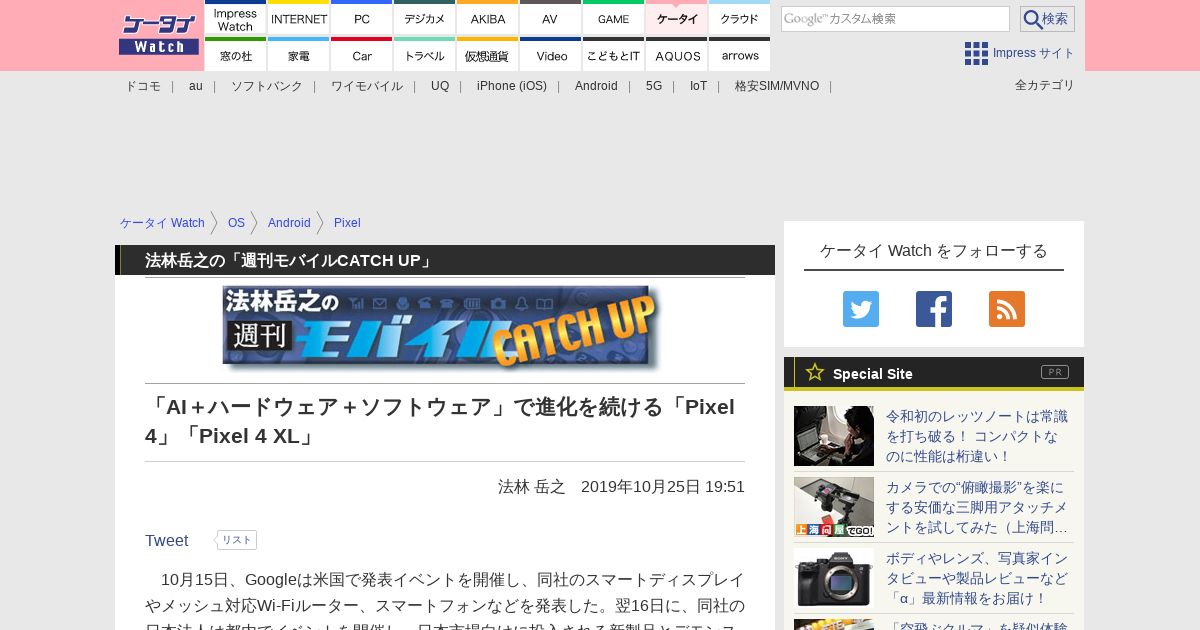The image size is (1200, 630).
Task: Go to the IoT category
Action: [x=698, y=86]
